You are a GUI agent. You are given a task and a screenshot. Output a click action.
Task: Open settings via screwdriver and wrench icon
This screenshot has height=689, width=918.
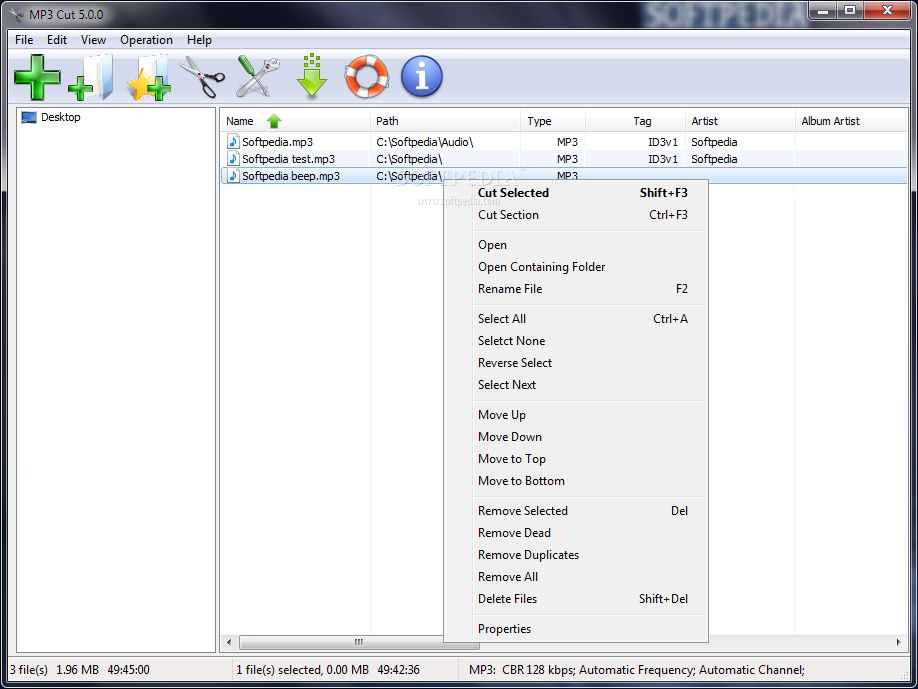(x=258, y=77)
